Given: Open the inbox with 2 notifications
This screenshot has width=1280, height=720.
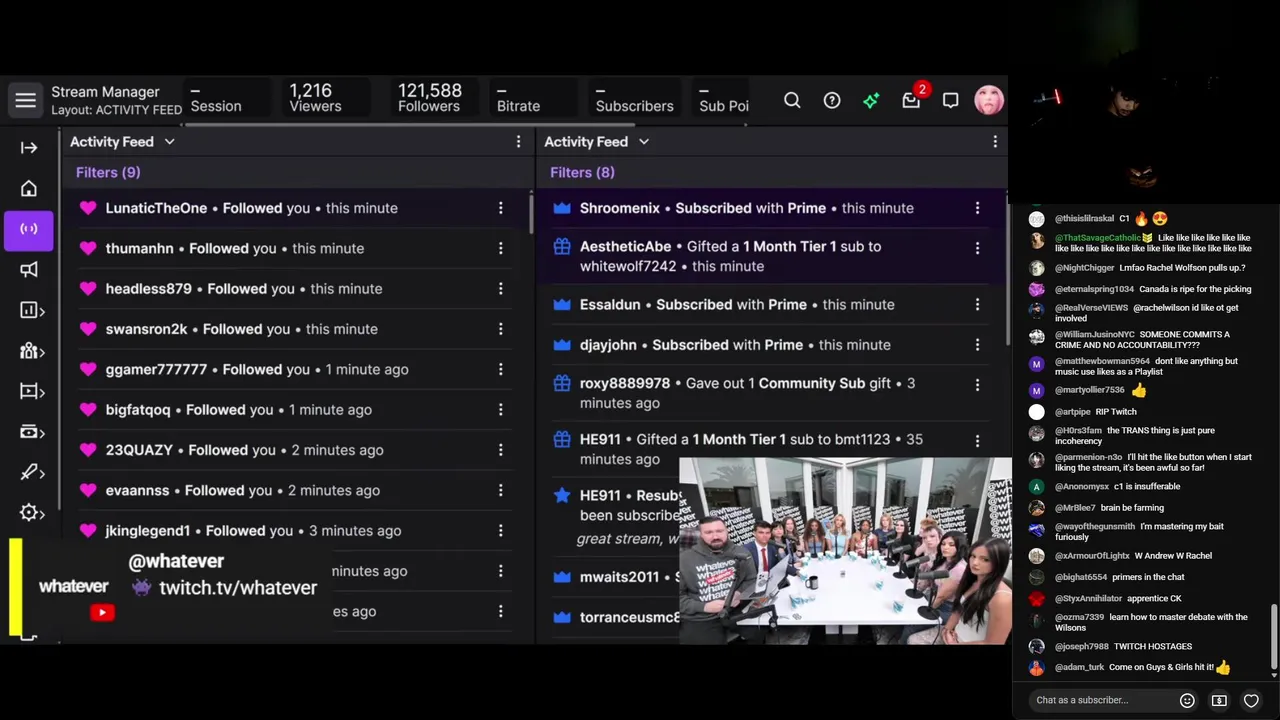Looking at the screenshot, I should [x=912, y=98].
